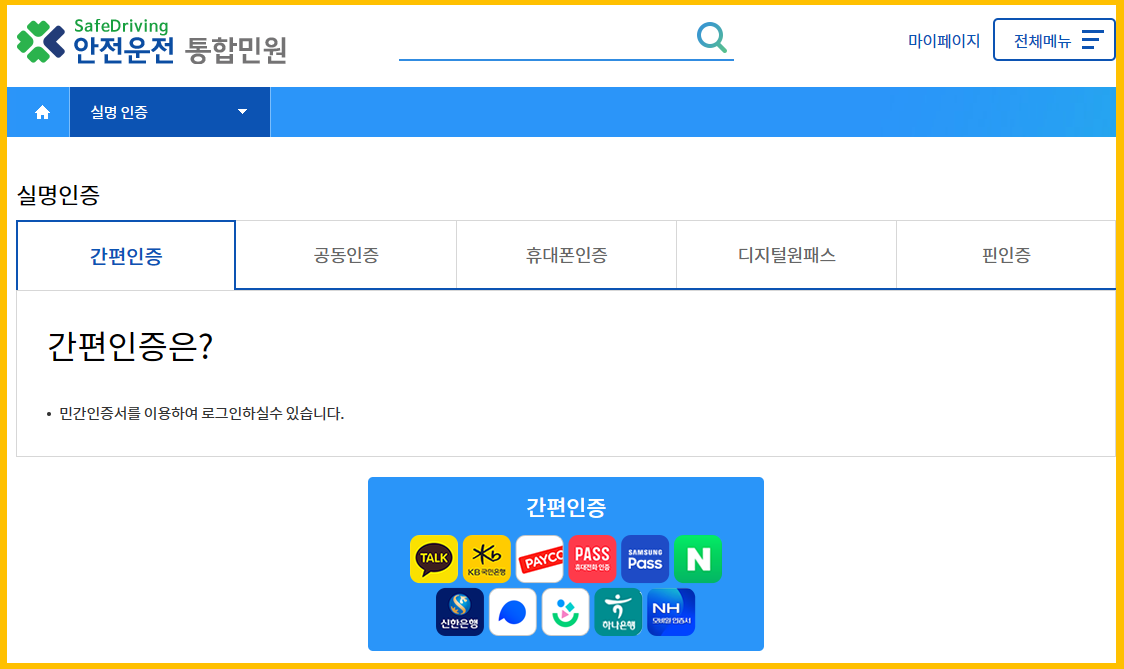Open the 마이페이지 link

pos(943,41)
